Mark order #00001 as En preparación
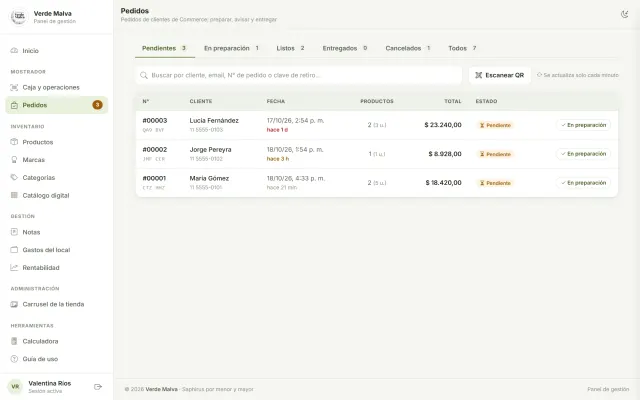 pyautogui.click(x=583, y=183)
